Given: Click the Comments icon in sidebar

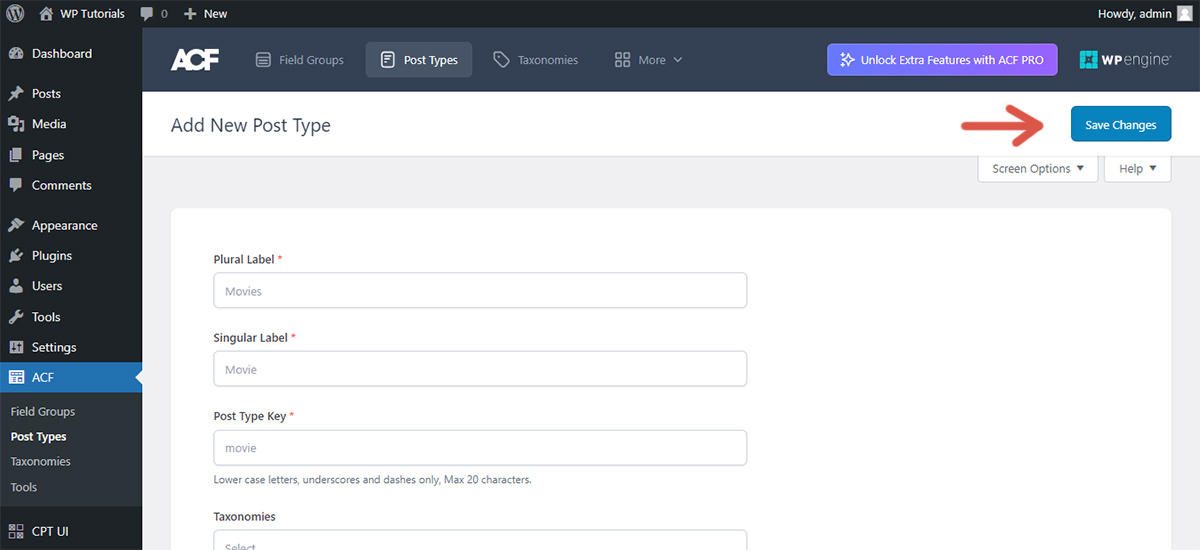Looking at the screenshot, I should click(x=16, y=185).
